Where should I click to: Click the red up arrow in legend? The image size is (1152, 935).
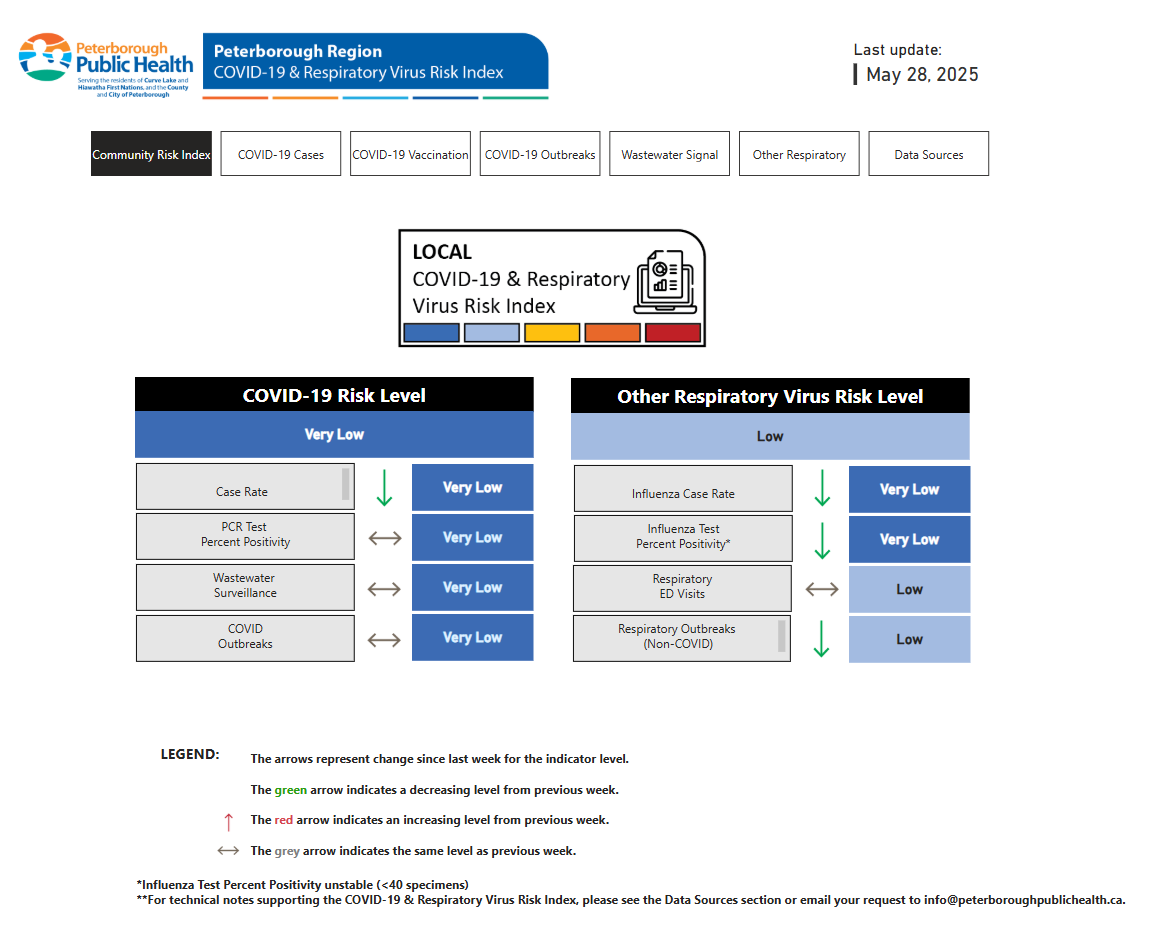pyautogui.click(x=228, y=821)
